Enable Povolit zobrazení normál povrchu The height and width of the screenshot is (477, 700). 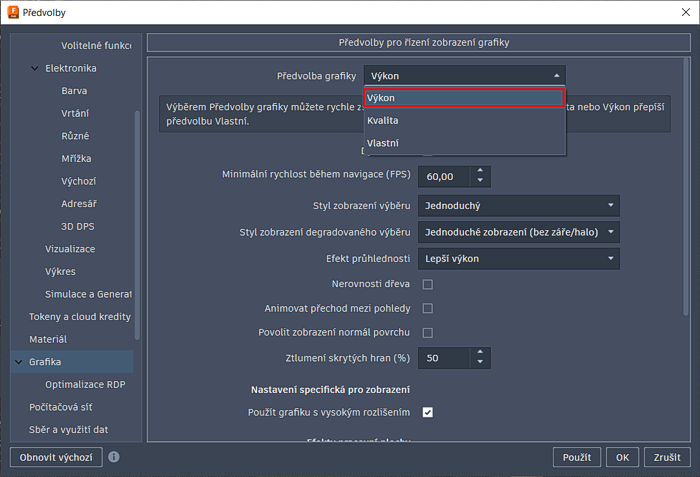click(x=428, y=333)
